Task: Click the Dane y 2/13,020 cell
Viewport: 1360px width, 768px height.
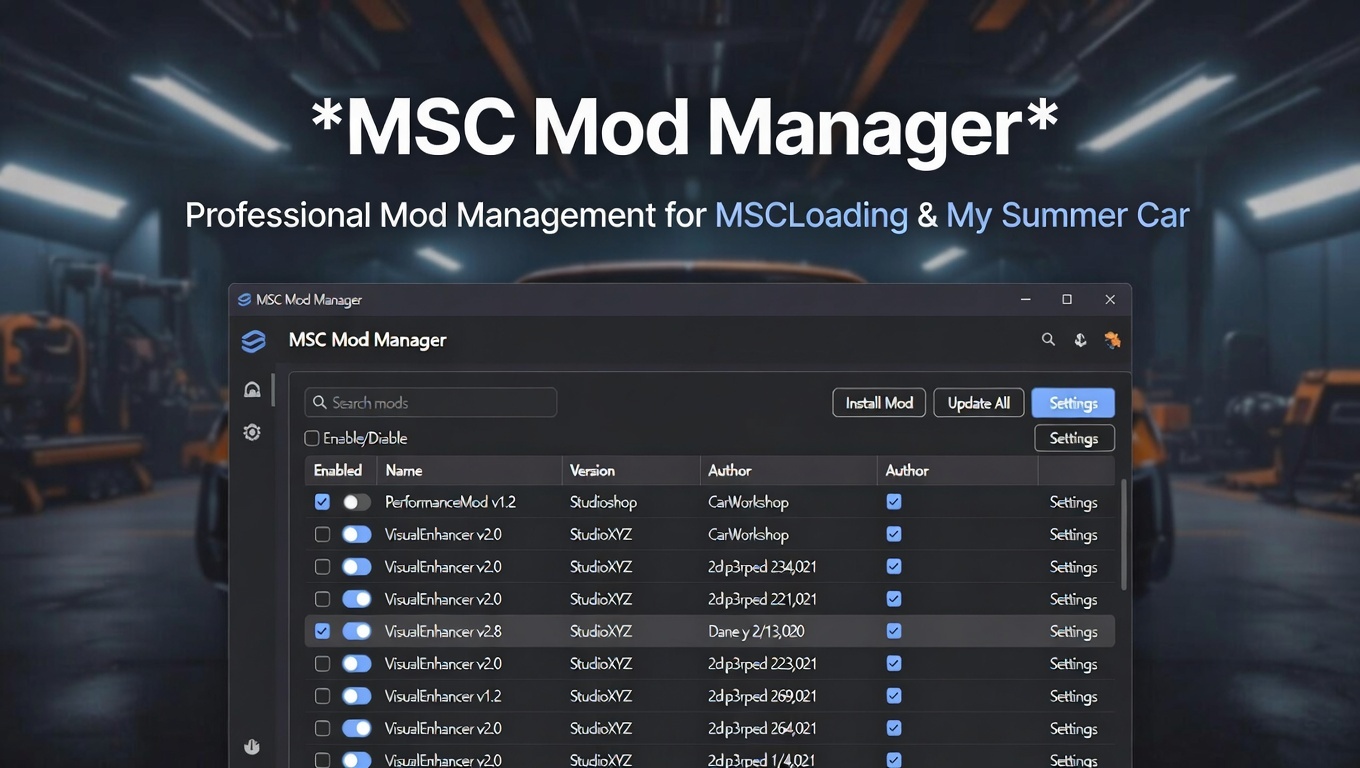Action: tap(756, 631)
